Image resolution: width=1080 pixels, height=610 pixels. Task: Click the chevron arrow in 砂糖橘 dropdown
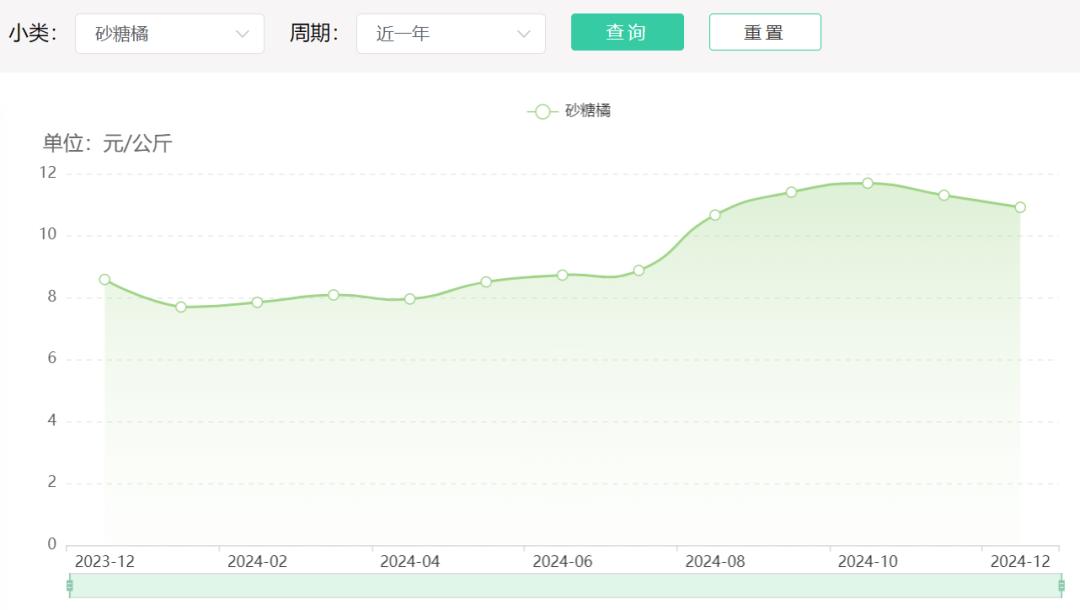[x=242, y=34]
